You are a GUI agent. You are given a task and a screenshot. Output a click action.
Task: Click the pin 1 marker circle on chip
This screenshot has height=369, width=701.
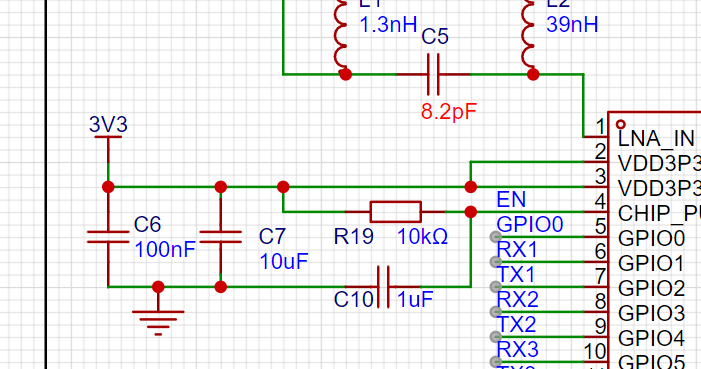tap(621, 124)
